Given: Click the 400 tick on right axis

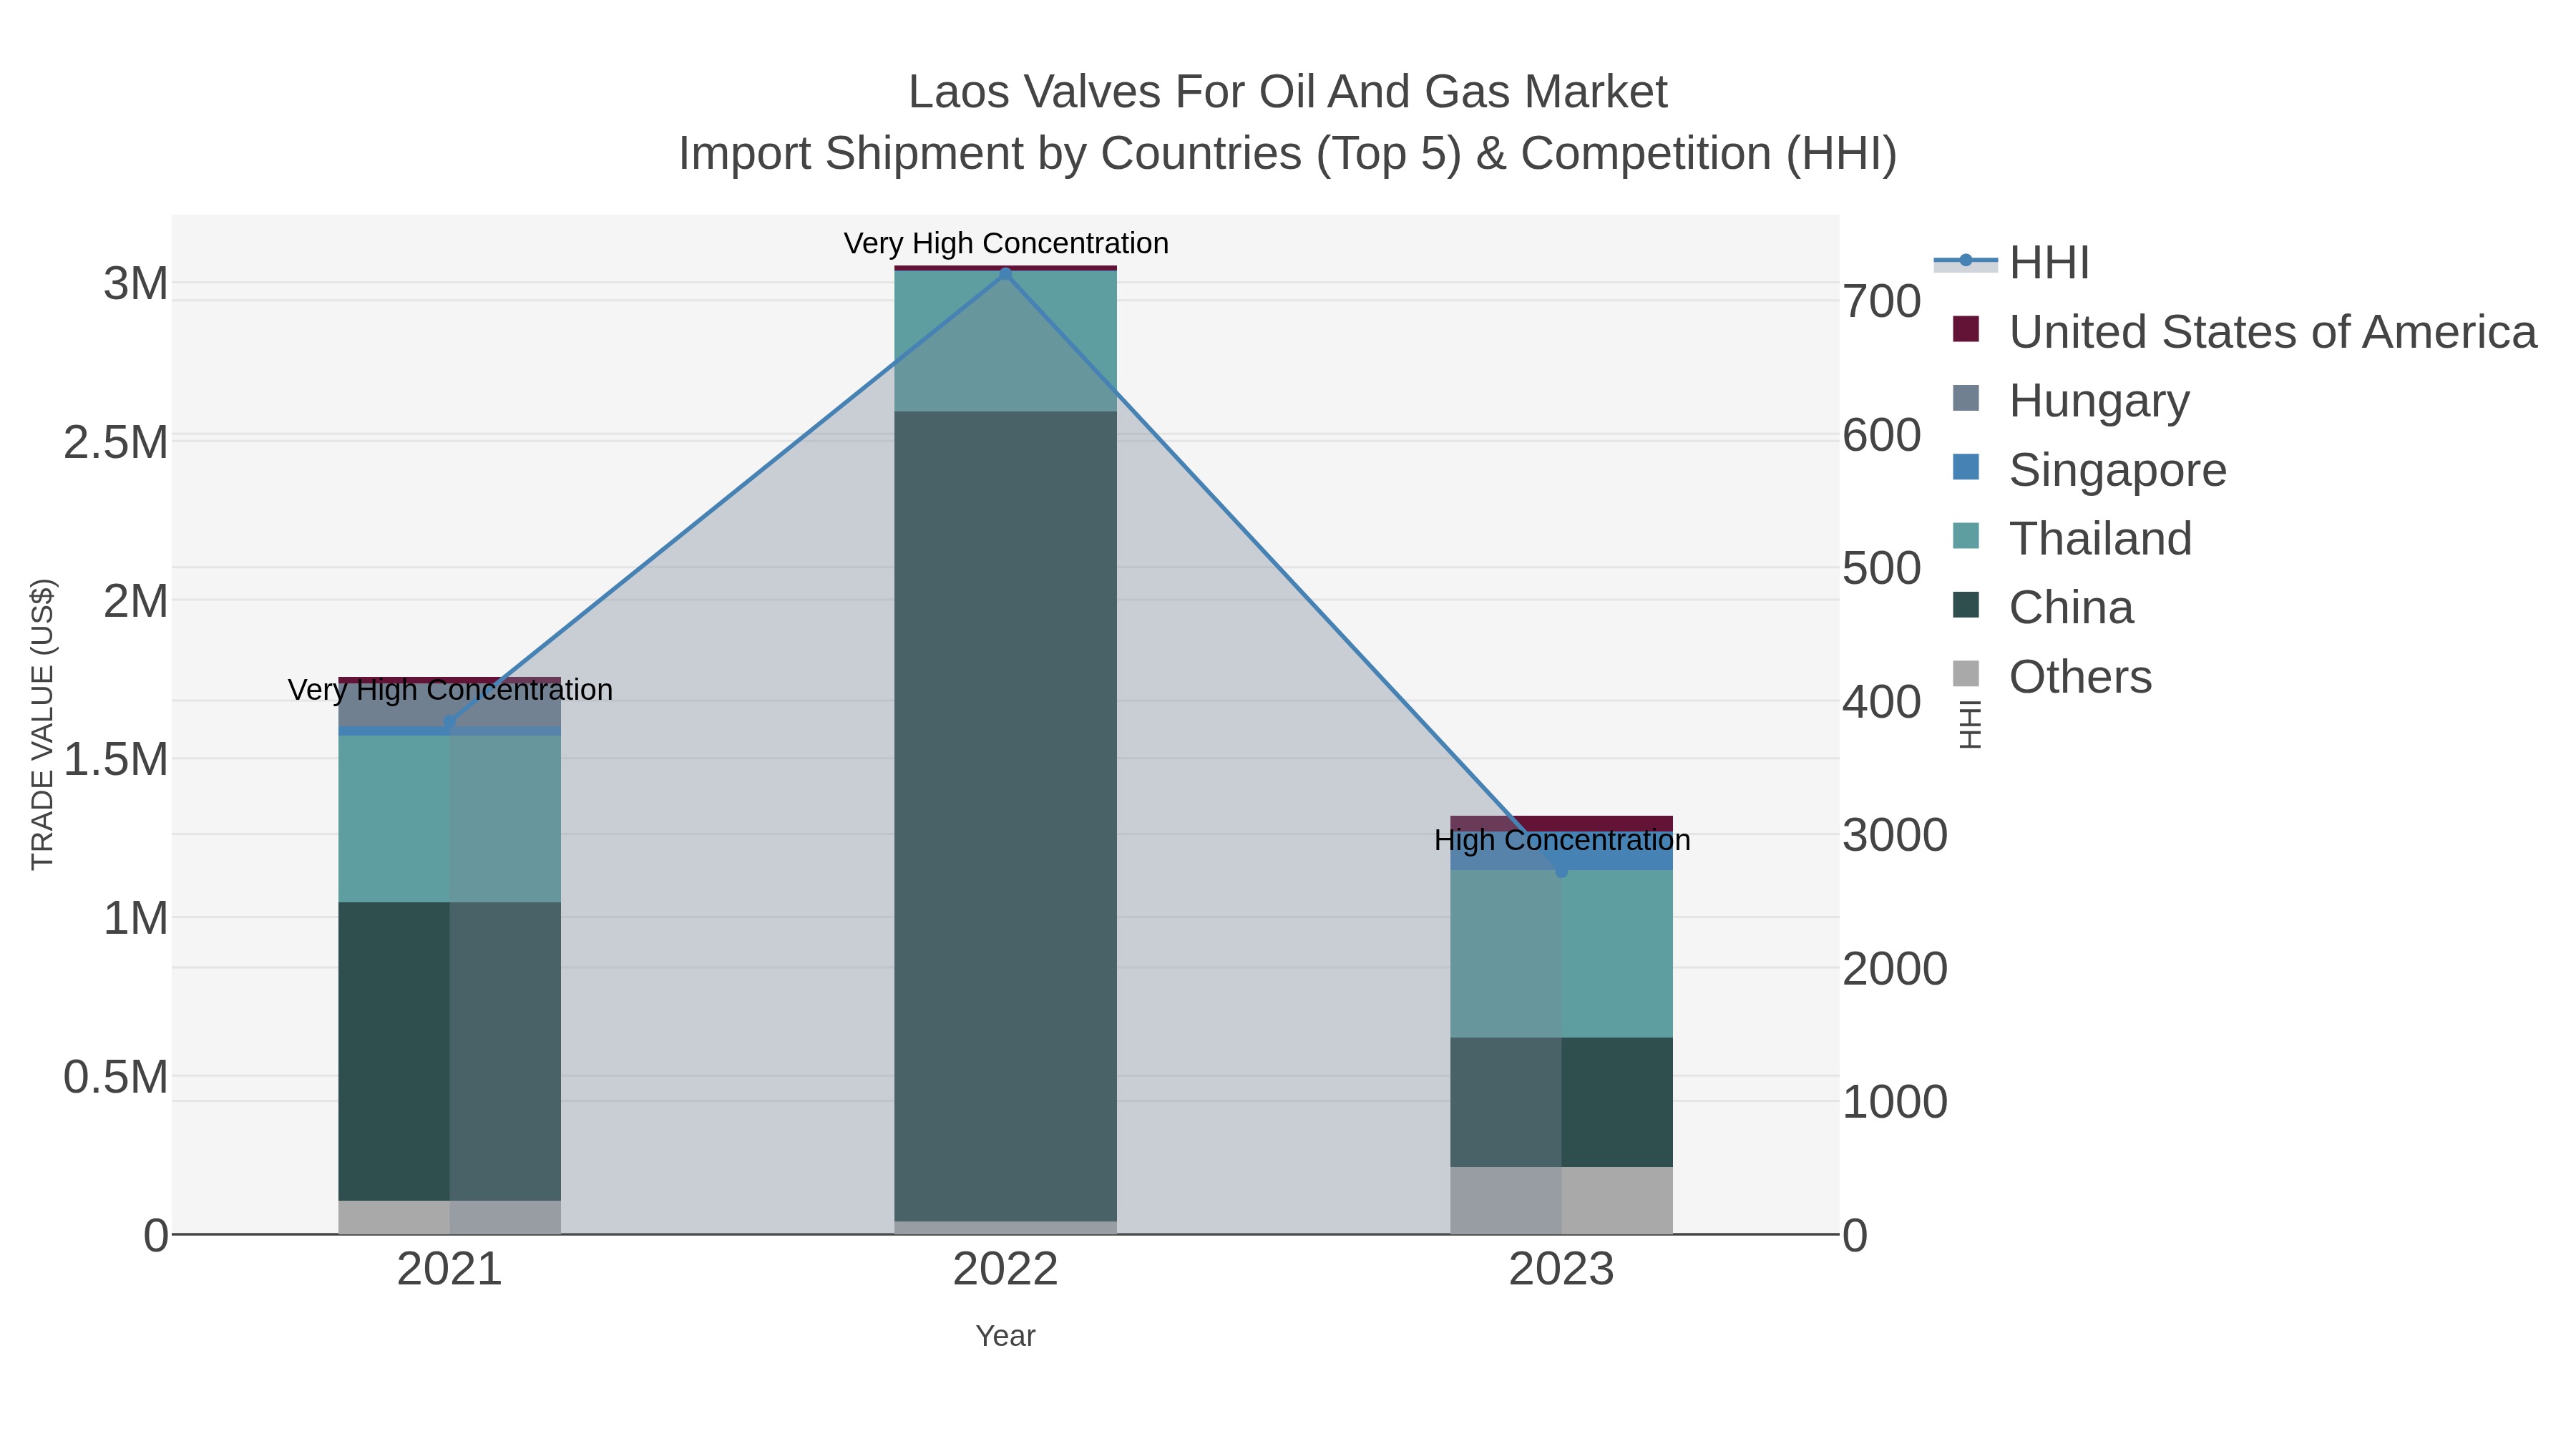Looking at the screenshot, I should [1882, 702].
